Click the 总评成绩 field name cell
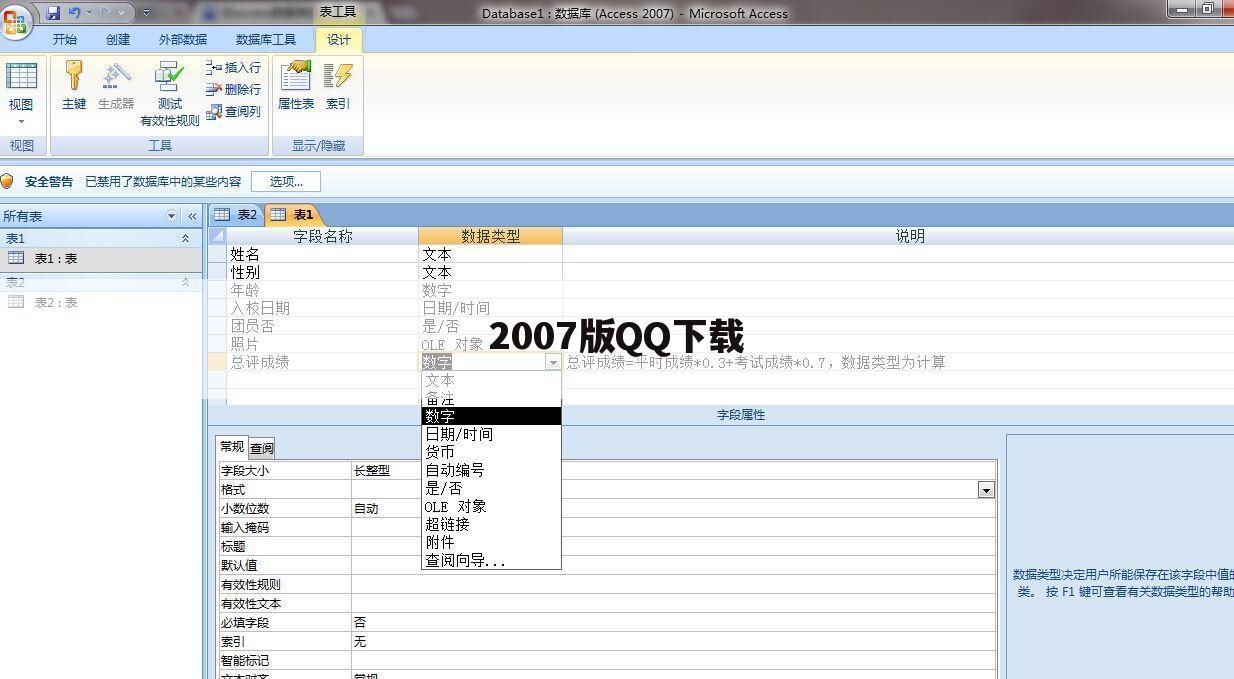 323,362
